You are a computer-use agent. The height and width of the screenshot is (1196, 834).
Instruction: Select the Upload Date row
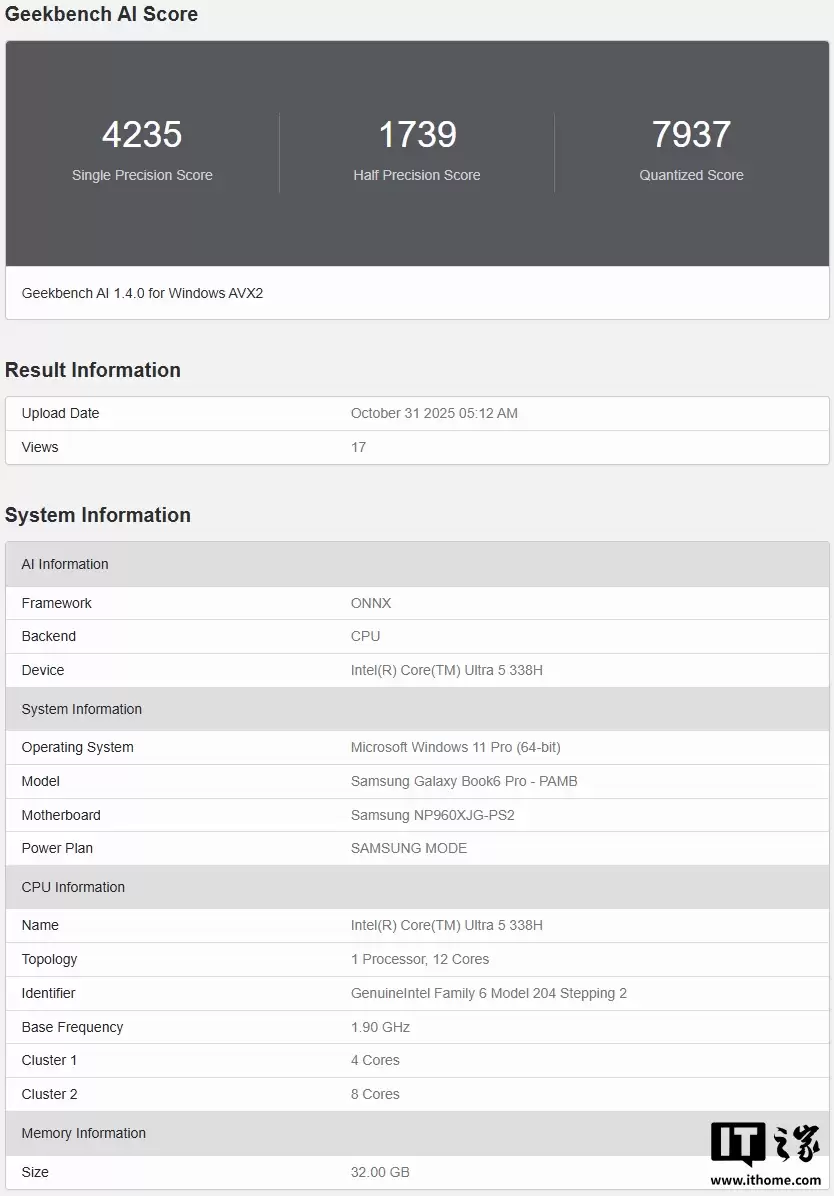pos(60,413)
